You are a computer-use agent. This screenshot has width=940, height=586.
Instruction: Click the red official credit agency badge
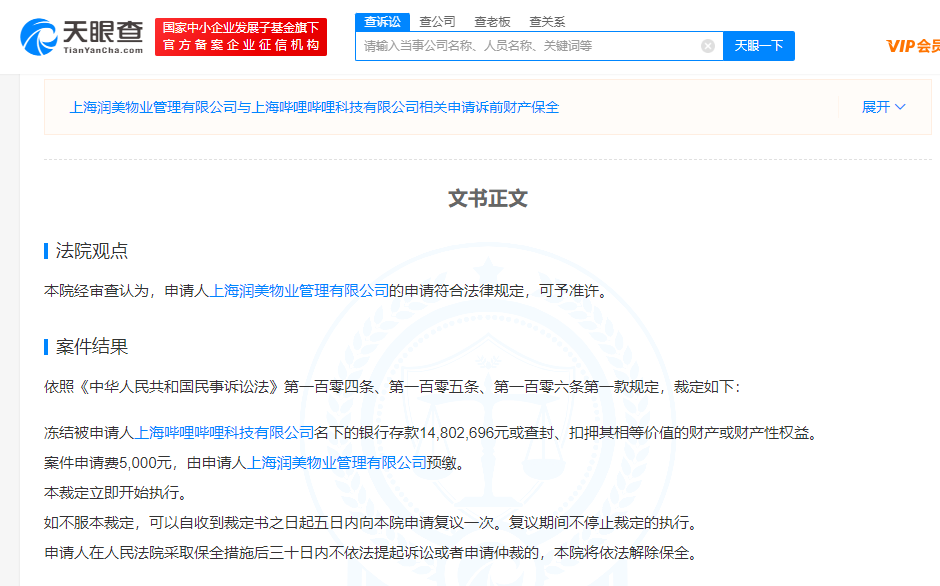pos(241,37)
